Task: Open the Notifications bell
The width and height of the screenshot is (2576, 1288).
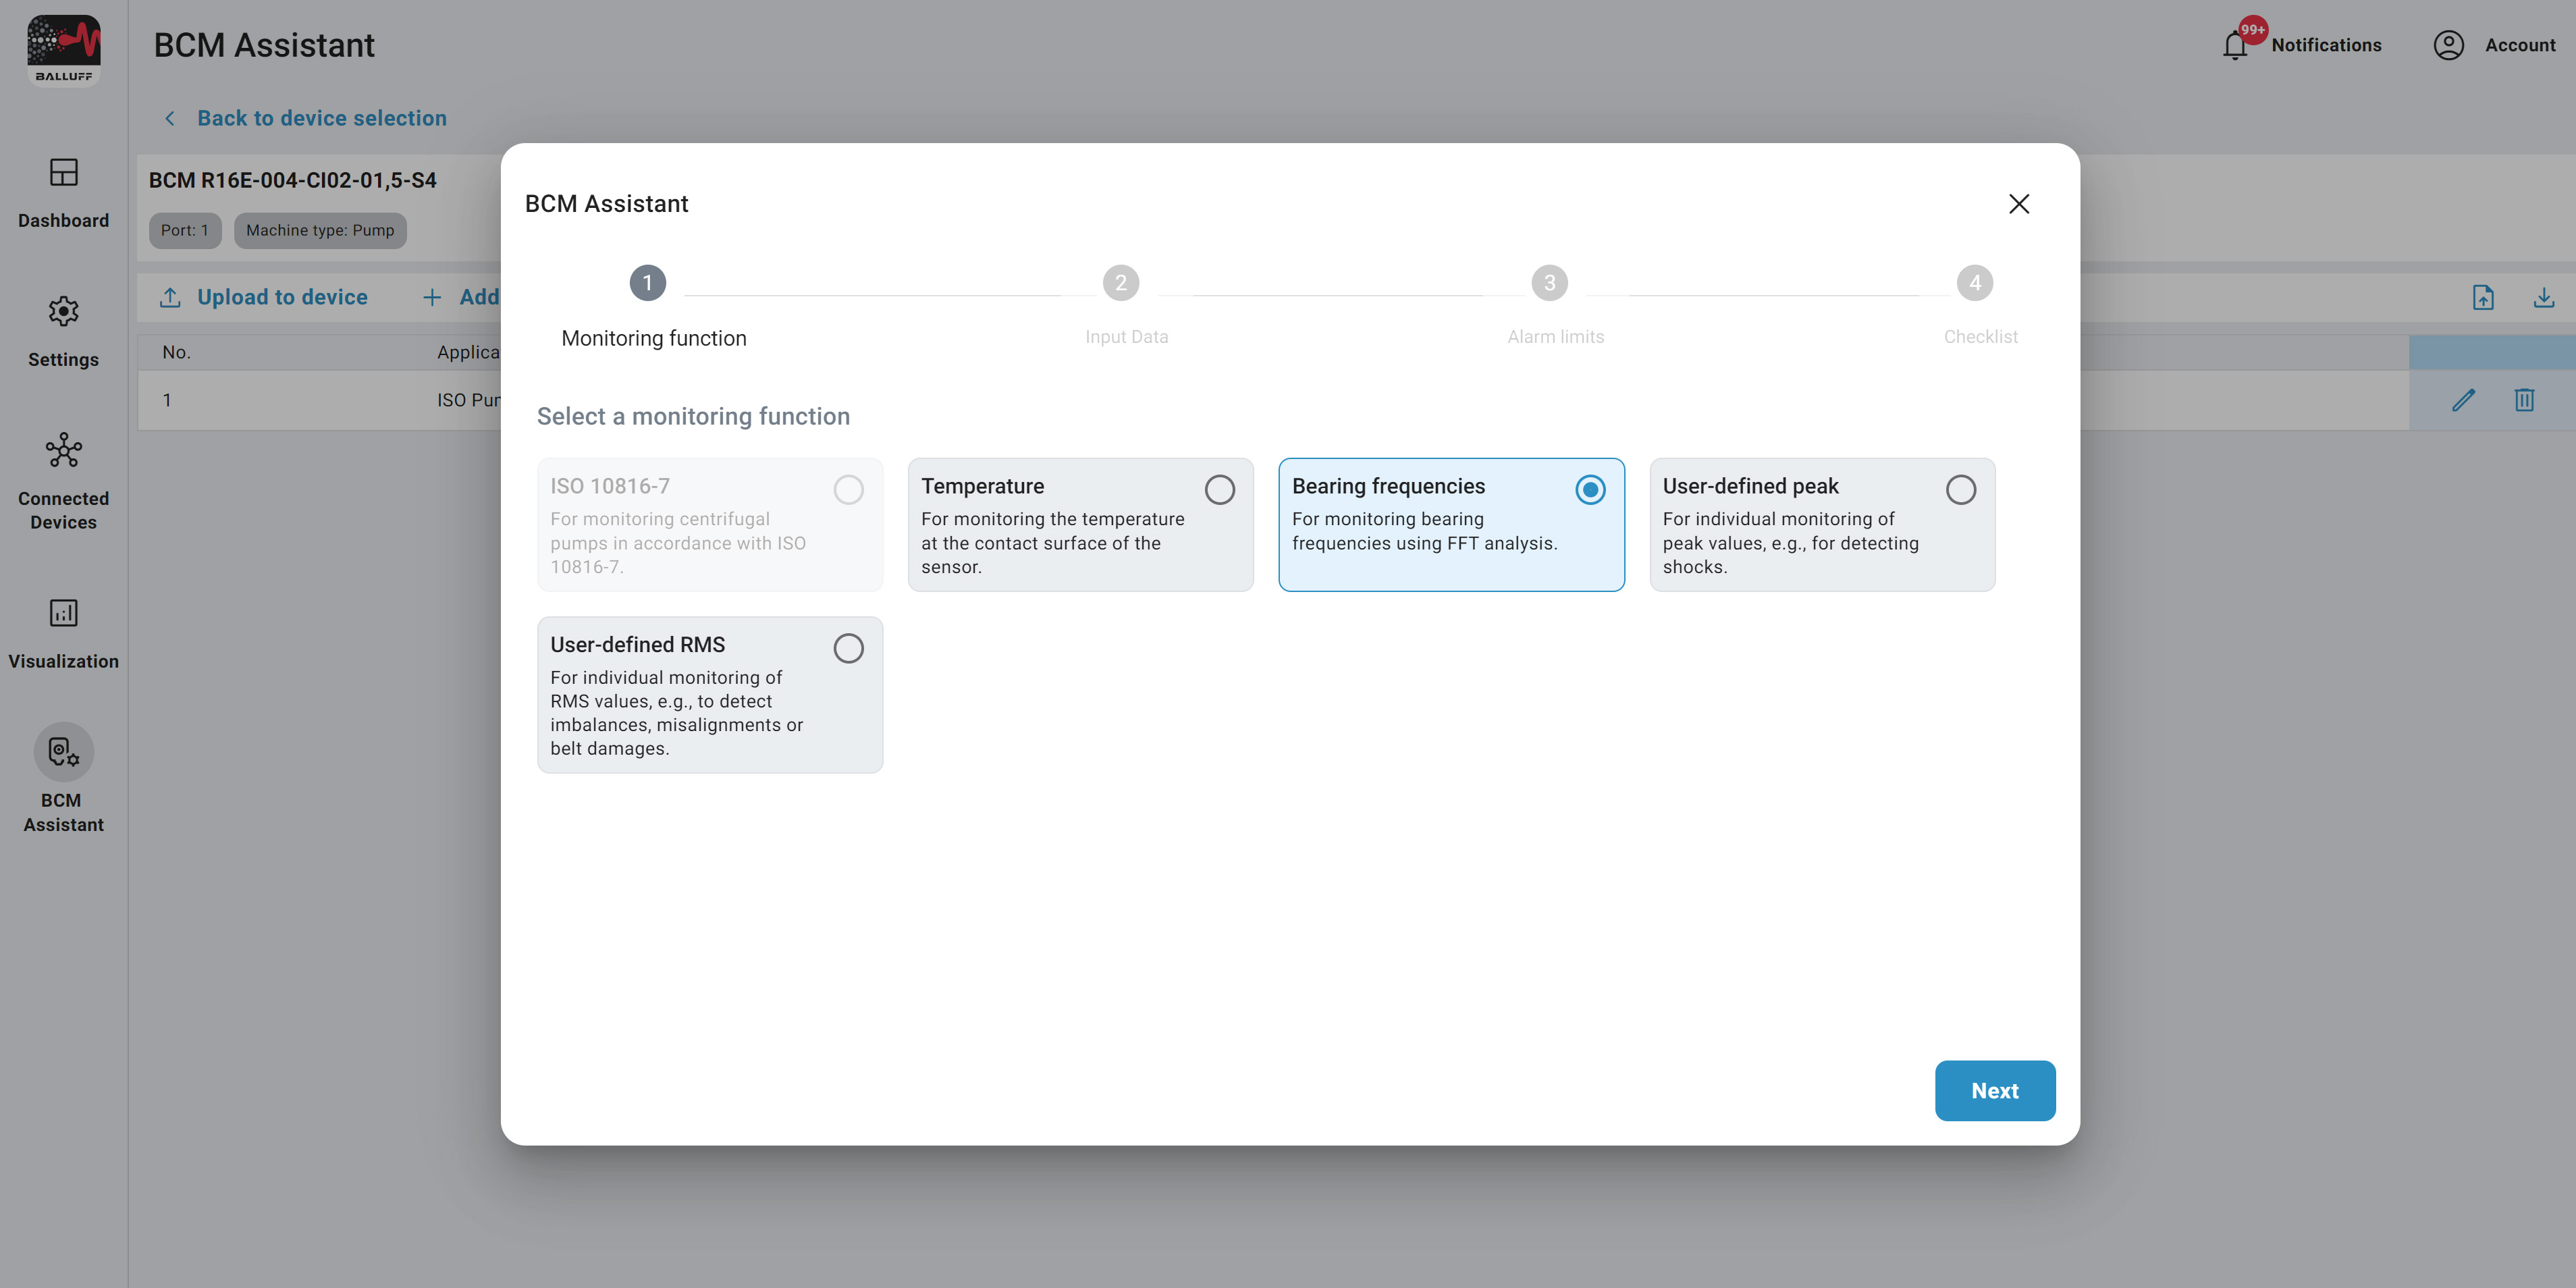Action: (x=2235, y=45)
